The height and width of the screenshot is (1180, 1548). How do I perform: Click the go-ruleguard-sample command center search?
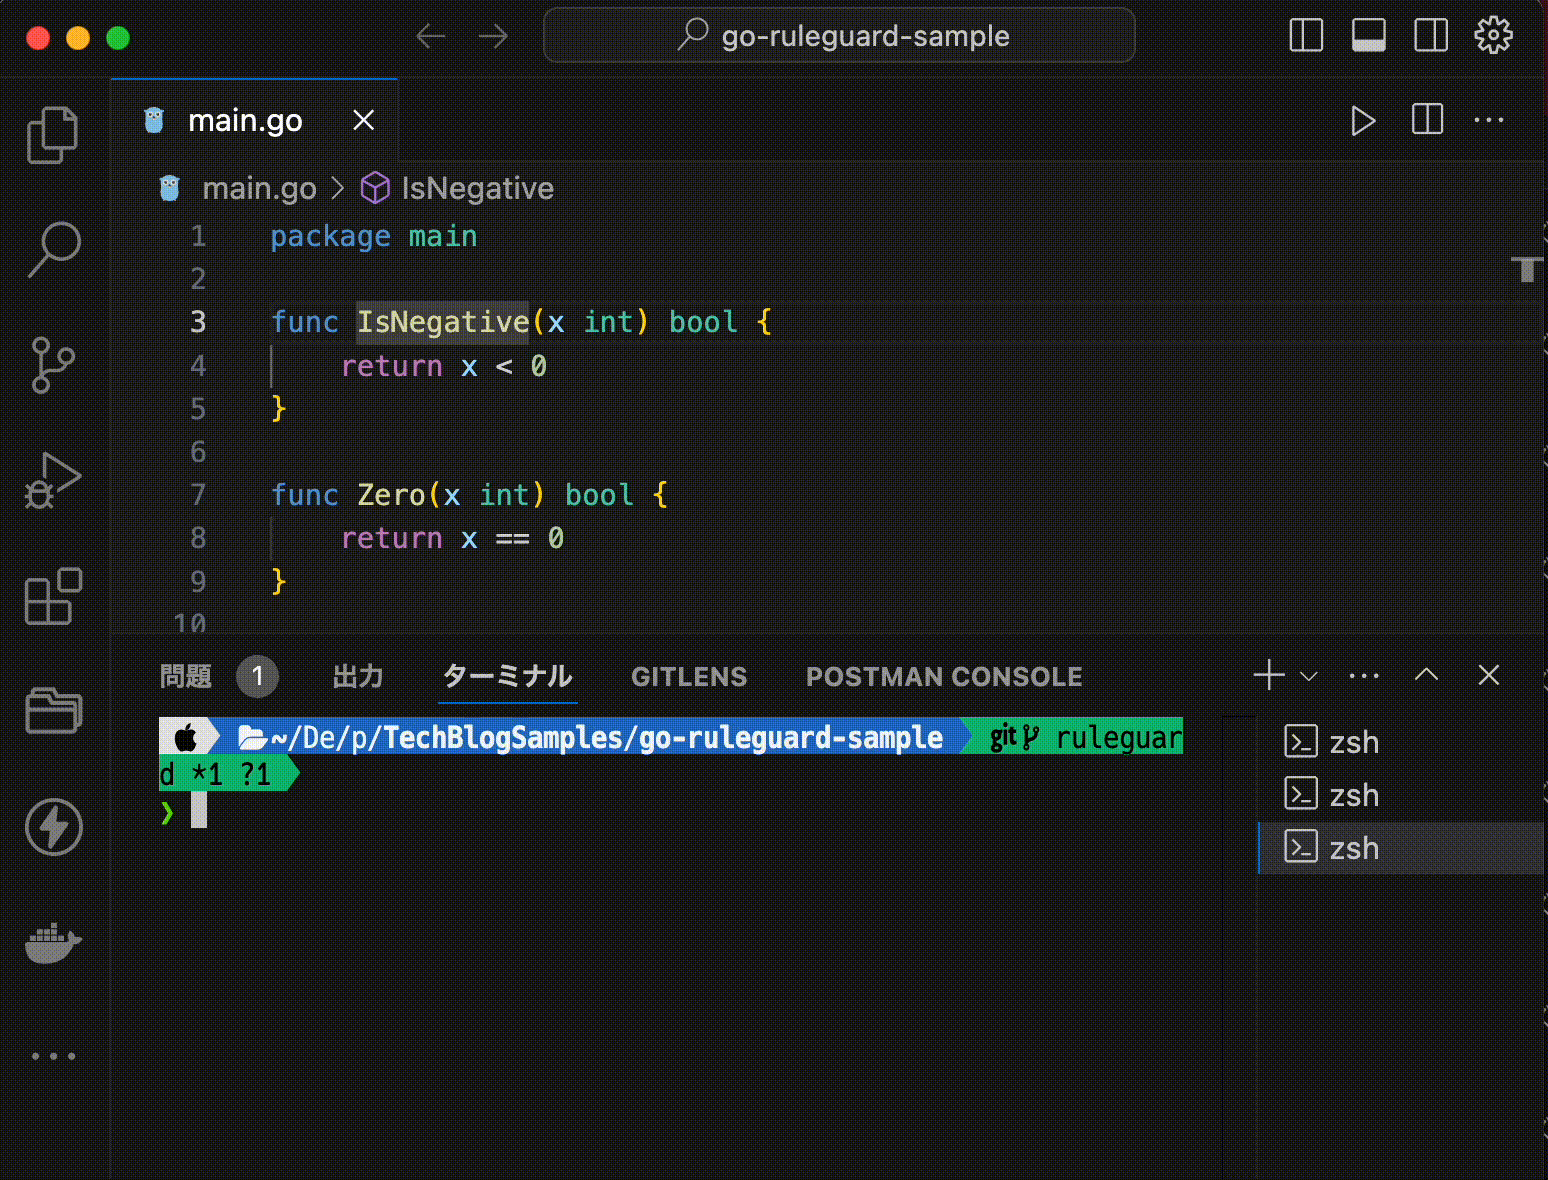coord(839,36)
